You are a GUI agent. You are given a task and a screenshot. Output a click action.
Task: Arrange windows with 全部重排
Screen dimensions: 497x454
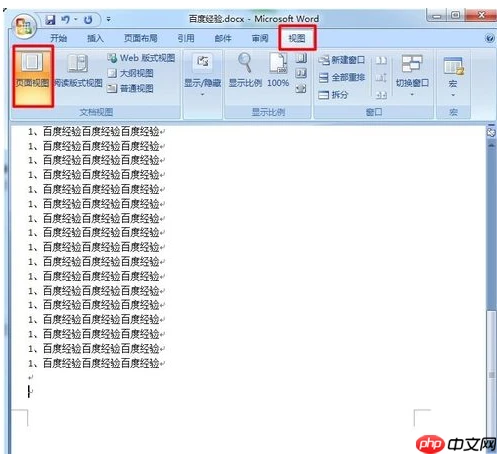click(341, 78)
